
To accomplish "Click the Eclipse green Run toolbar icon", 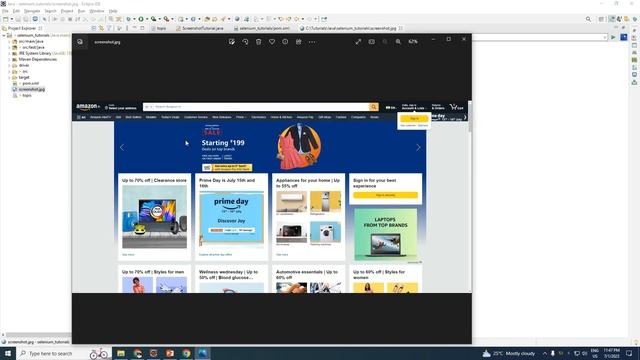I will pos(141,19).
